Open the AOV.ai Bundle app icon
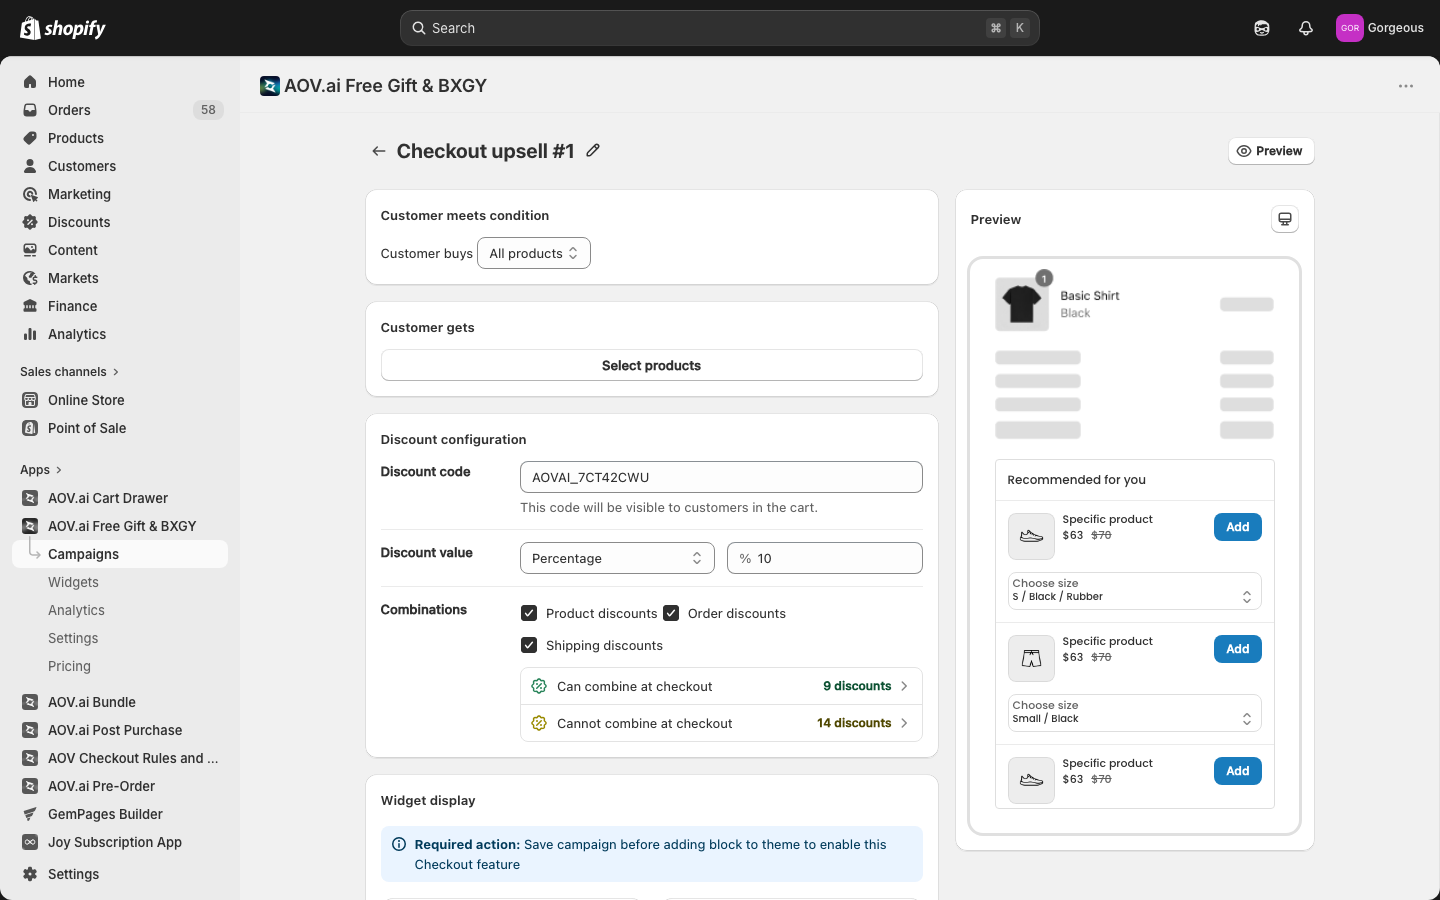The height and width of the screenshot is (900, 1440). coord(30,702)
